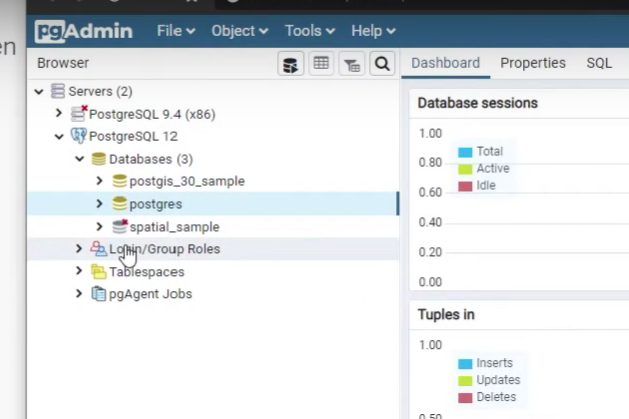Click the Updates legend green swatch
The width and height of the screenshot is (629, 419).
(465, 381)
